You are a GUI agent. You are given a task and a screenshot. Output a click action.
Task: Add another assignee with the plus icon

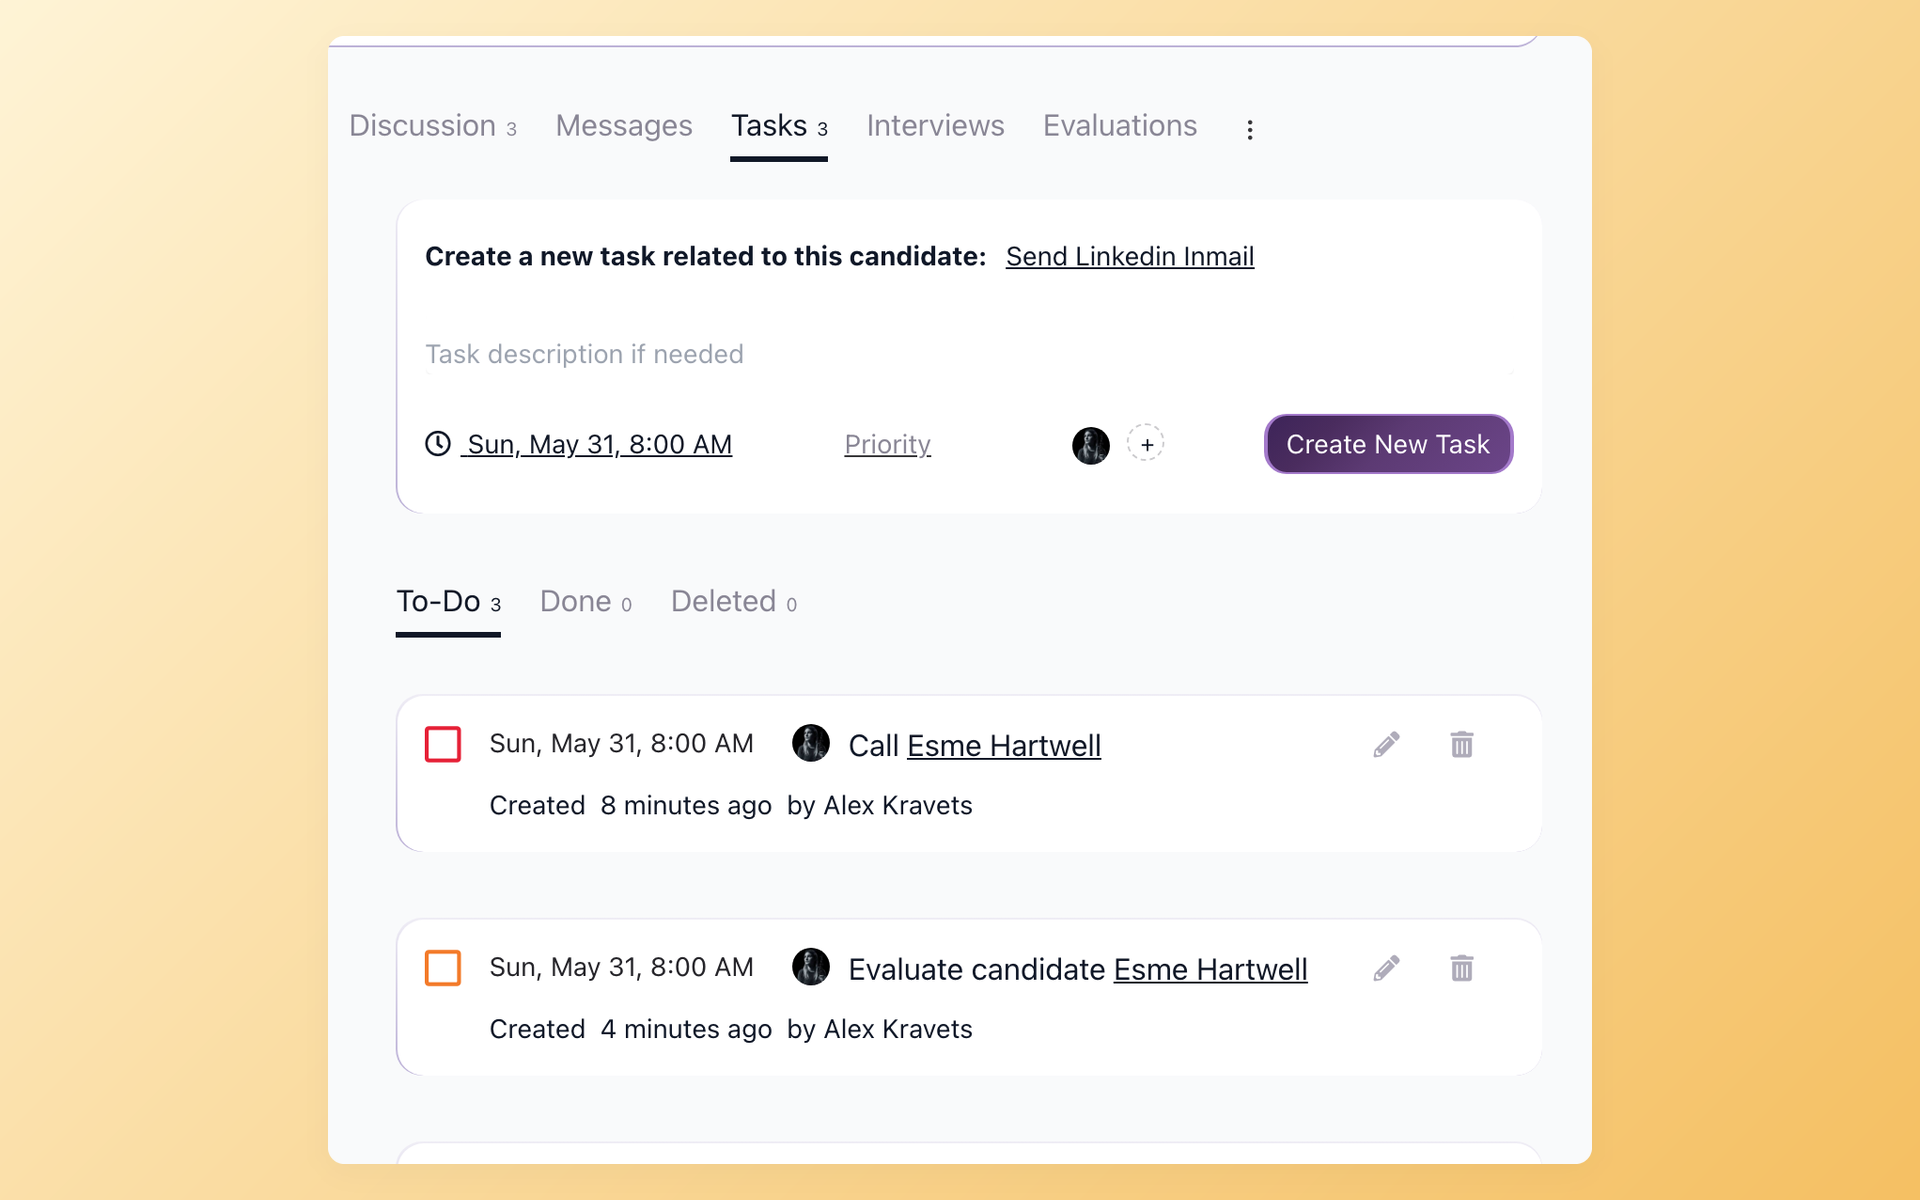click(x=1146, y=444)
